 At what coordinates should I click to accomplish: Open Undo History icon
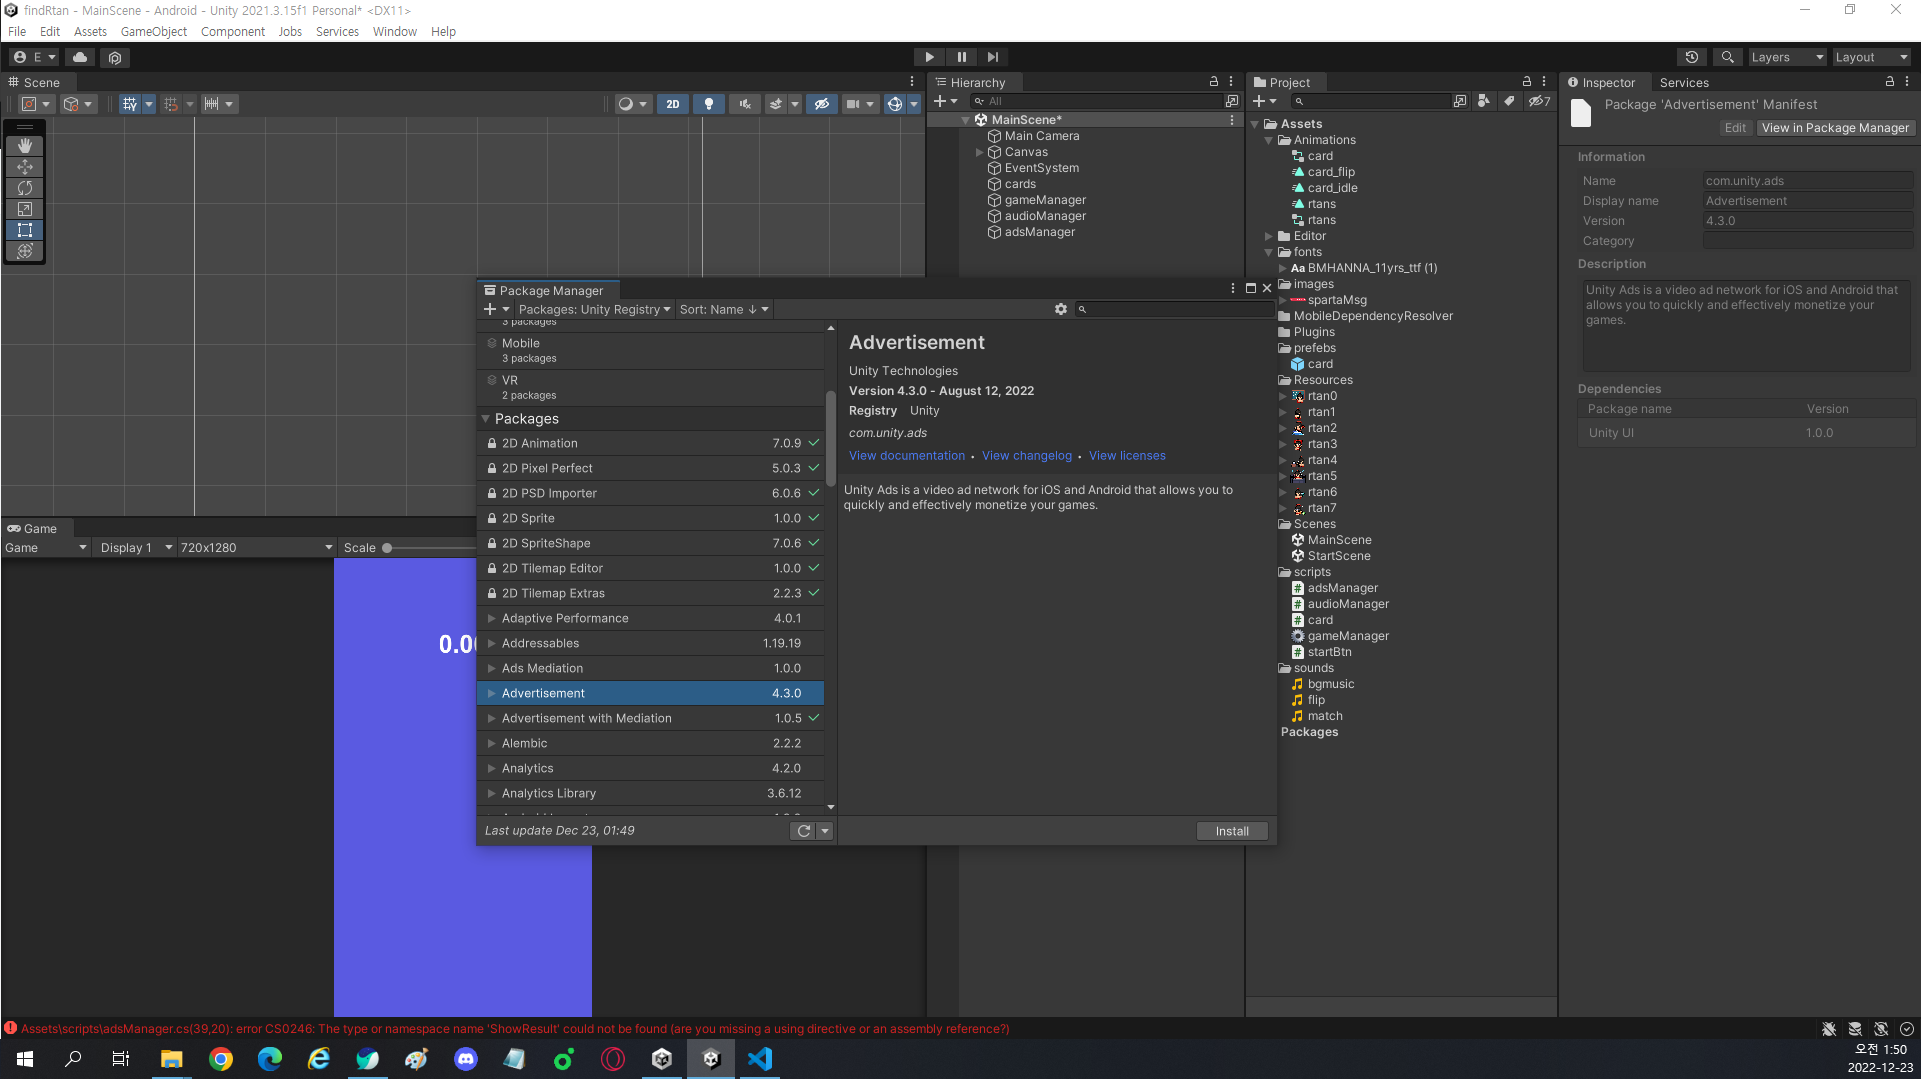click(x=1691, y=57)
